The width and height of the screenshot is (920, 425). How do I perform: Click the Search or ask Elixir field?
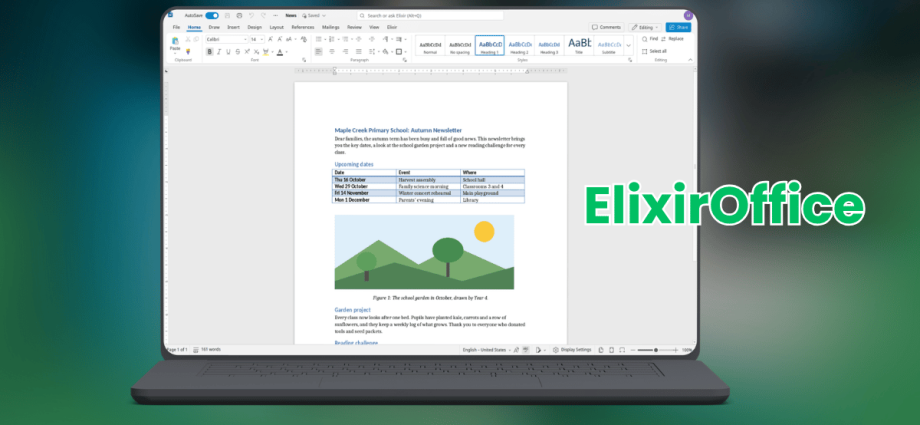pos(431,15)
